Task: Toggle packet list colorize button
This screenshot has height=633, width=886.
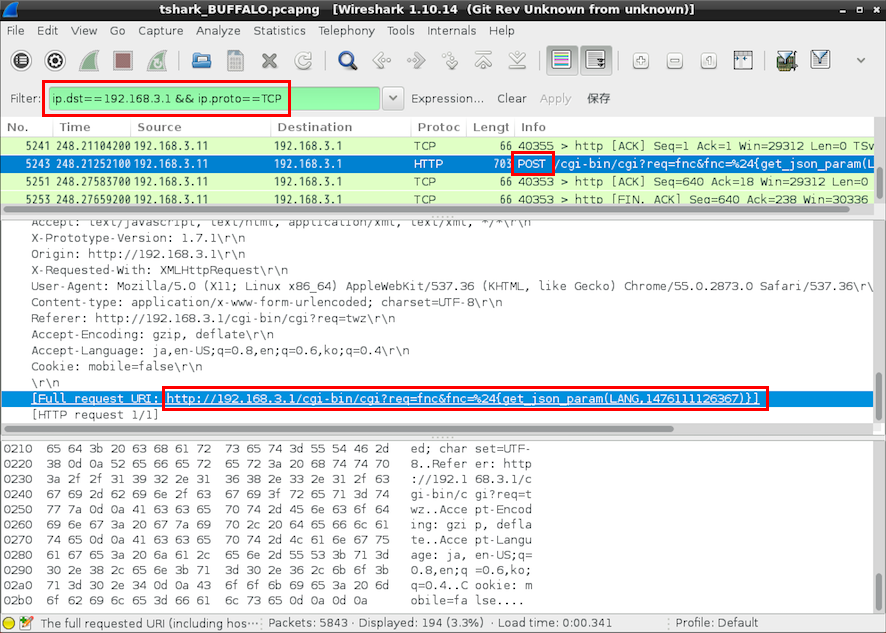Action: [562, 60]
